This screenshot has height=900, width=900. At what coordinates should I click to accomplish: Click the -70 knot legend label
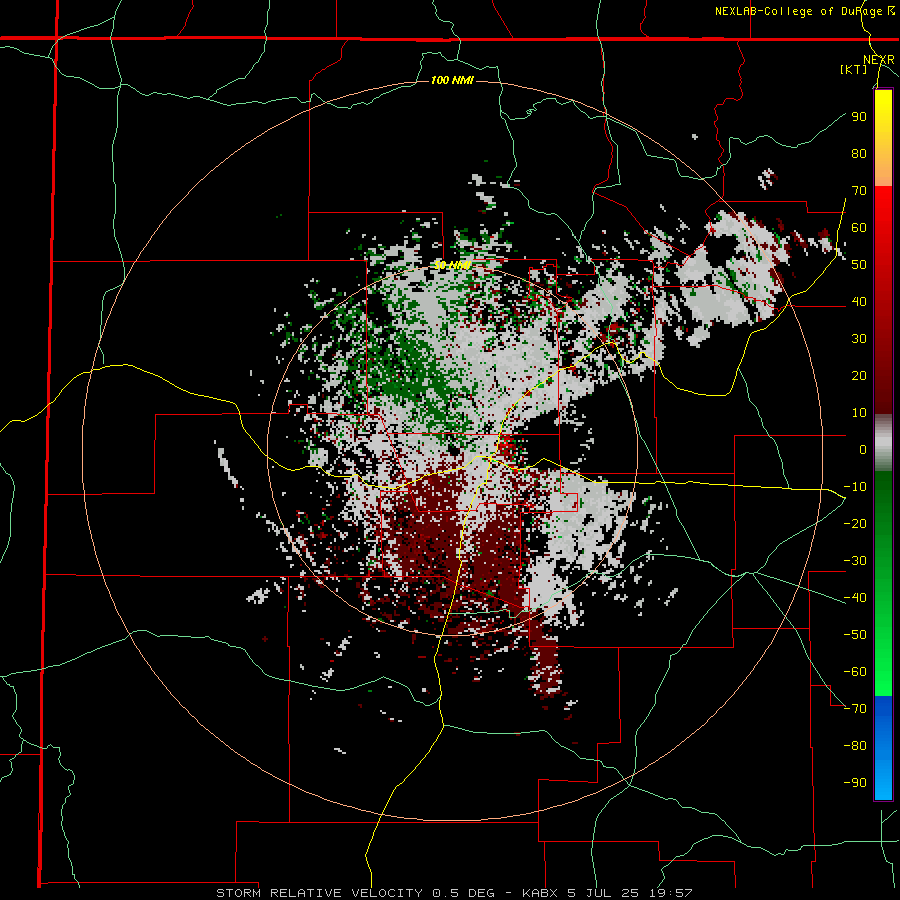[855, 709]
